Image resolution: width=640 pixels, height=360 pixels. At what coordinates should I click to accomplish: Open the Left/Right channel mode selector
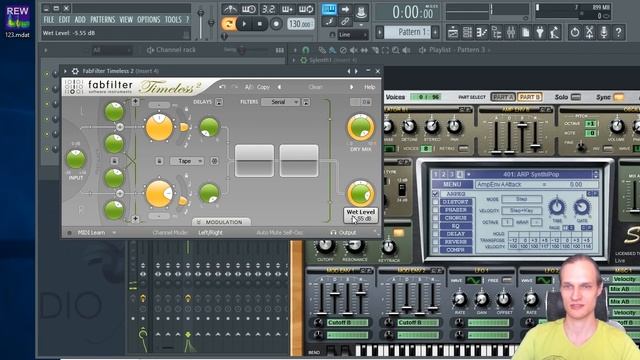[x=210, y=232]
